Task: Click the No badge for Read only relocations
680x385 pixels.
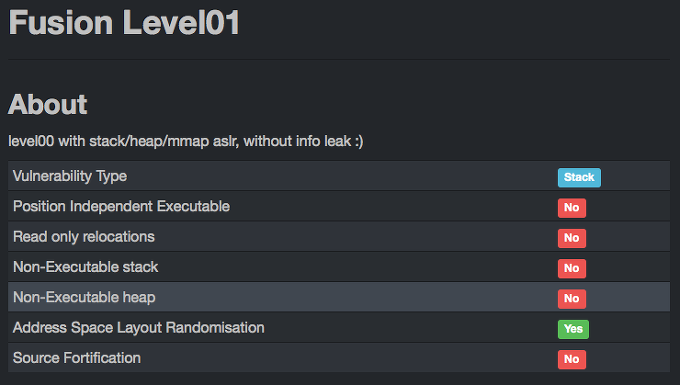Action: (572, 238)
